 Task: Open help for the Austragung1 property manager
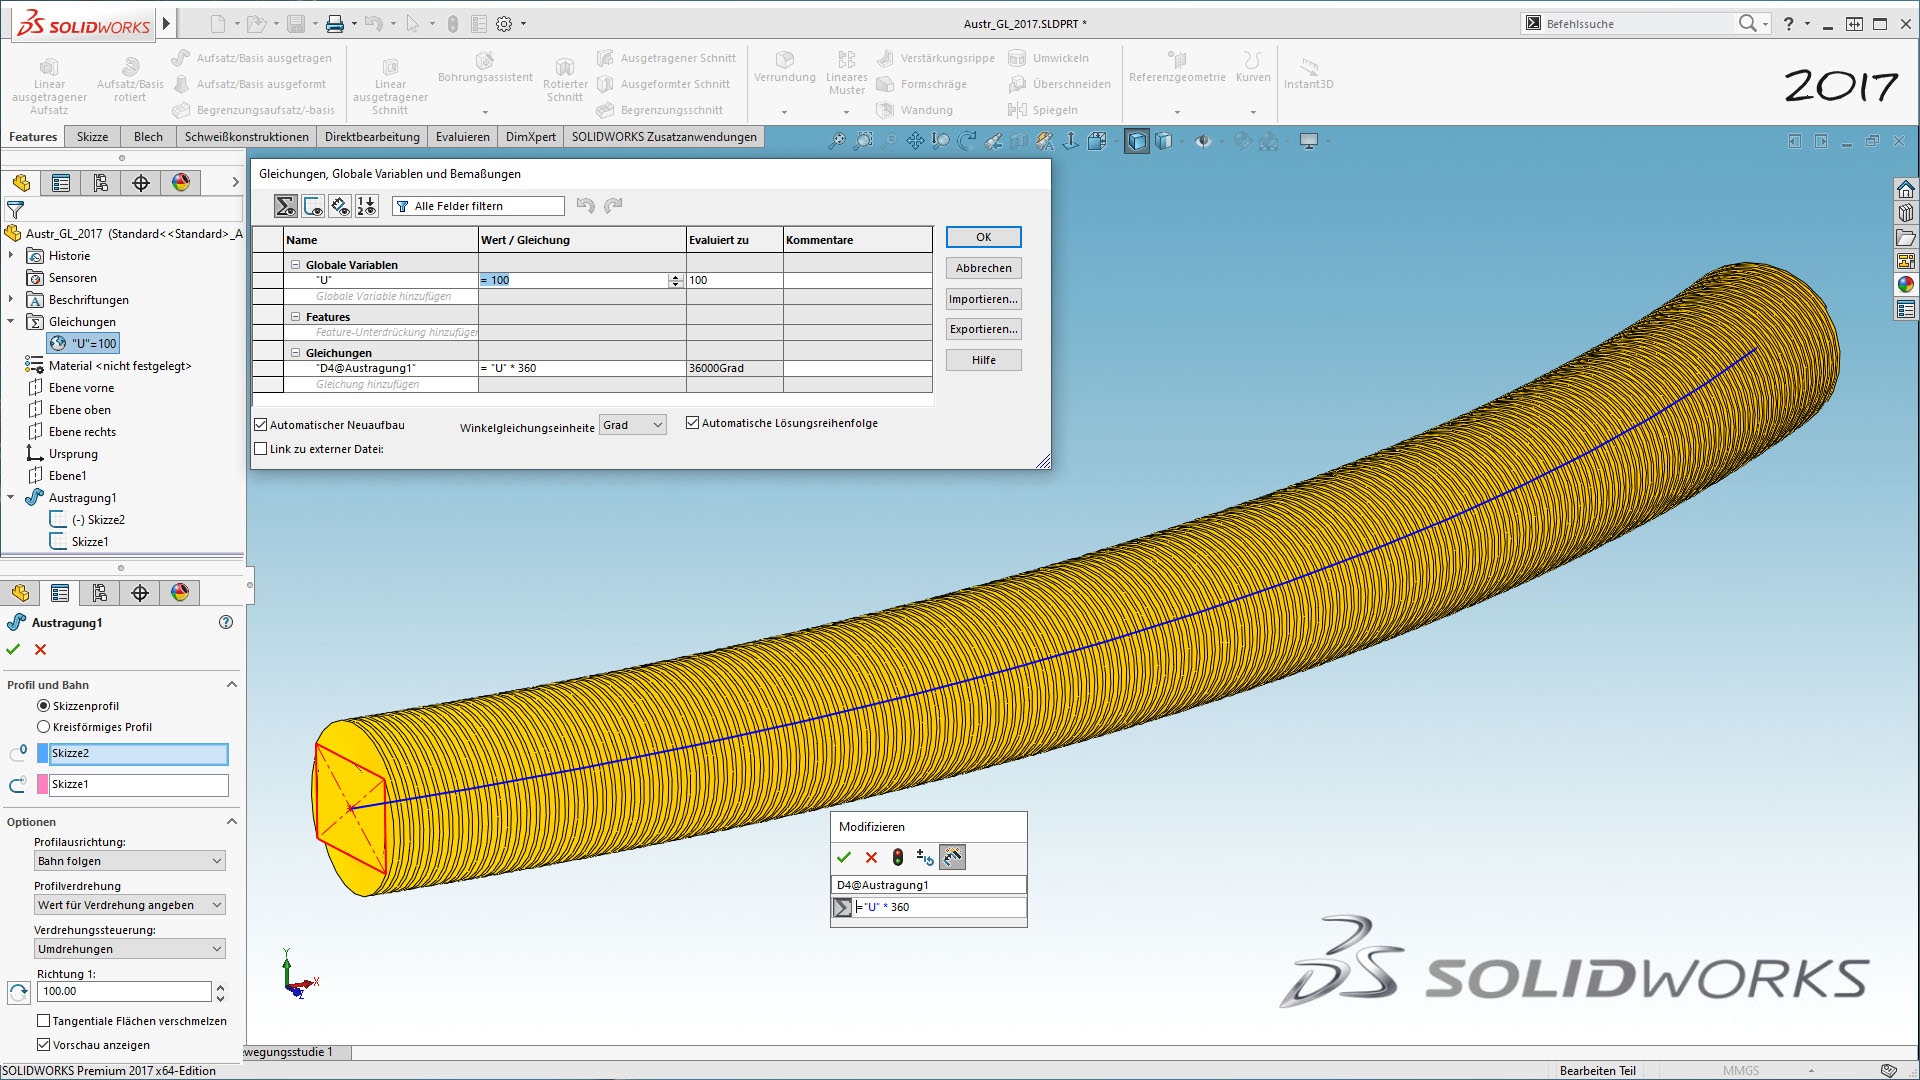click(226, 622)
